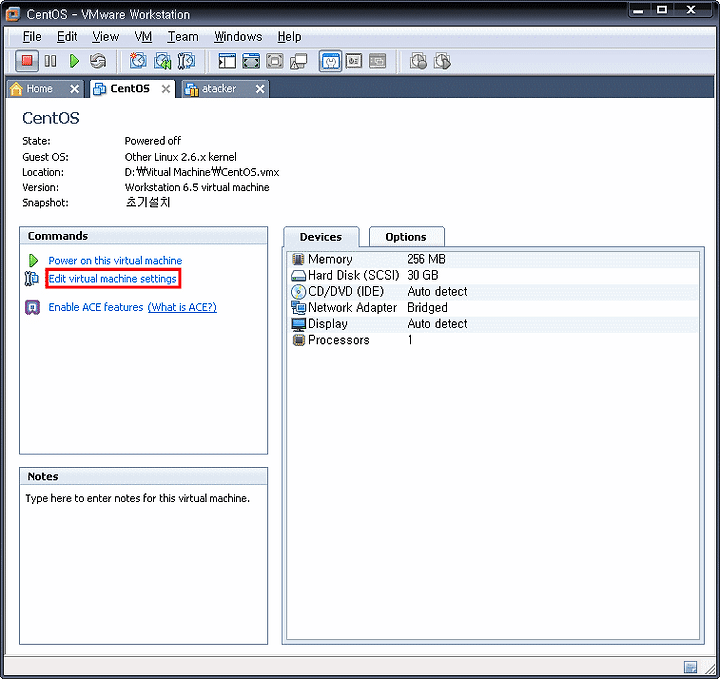Click the green Power On toolbar icon
Image resolution: width=720 pixels, height=679 pixels.
(74, 61)
